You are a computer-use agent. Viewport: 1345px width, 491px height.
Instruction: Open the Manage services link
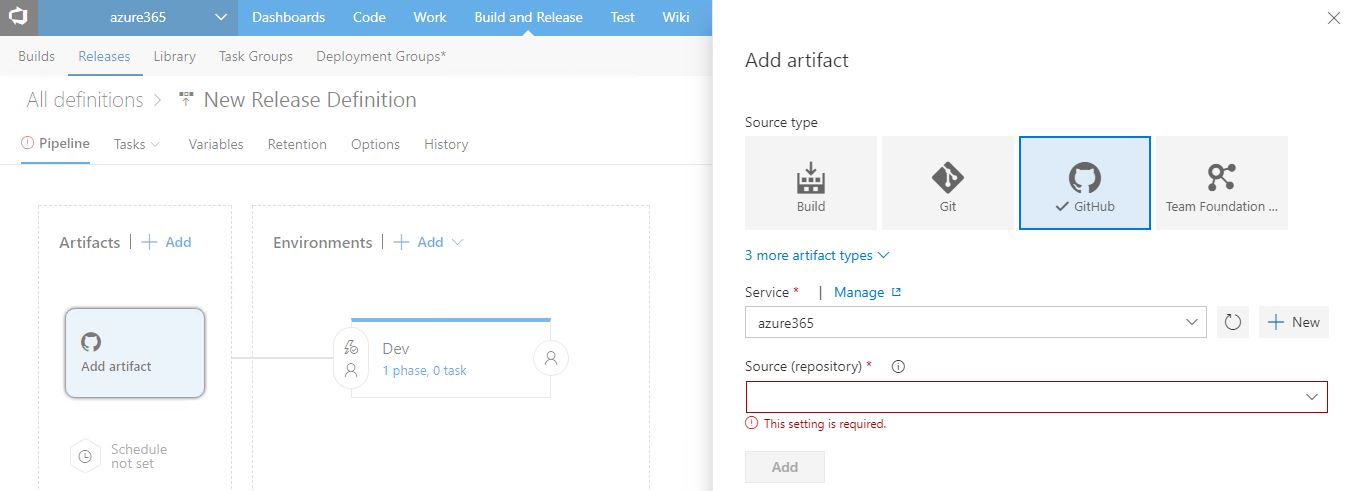pyautogui.click(x=868, y=292)
